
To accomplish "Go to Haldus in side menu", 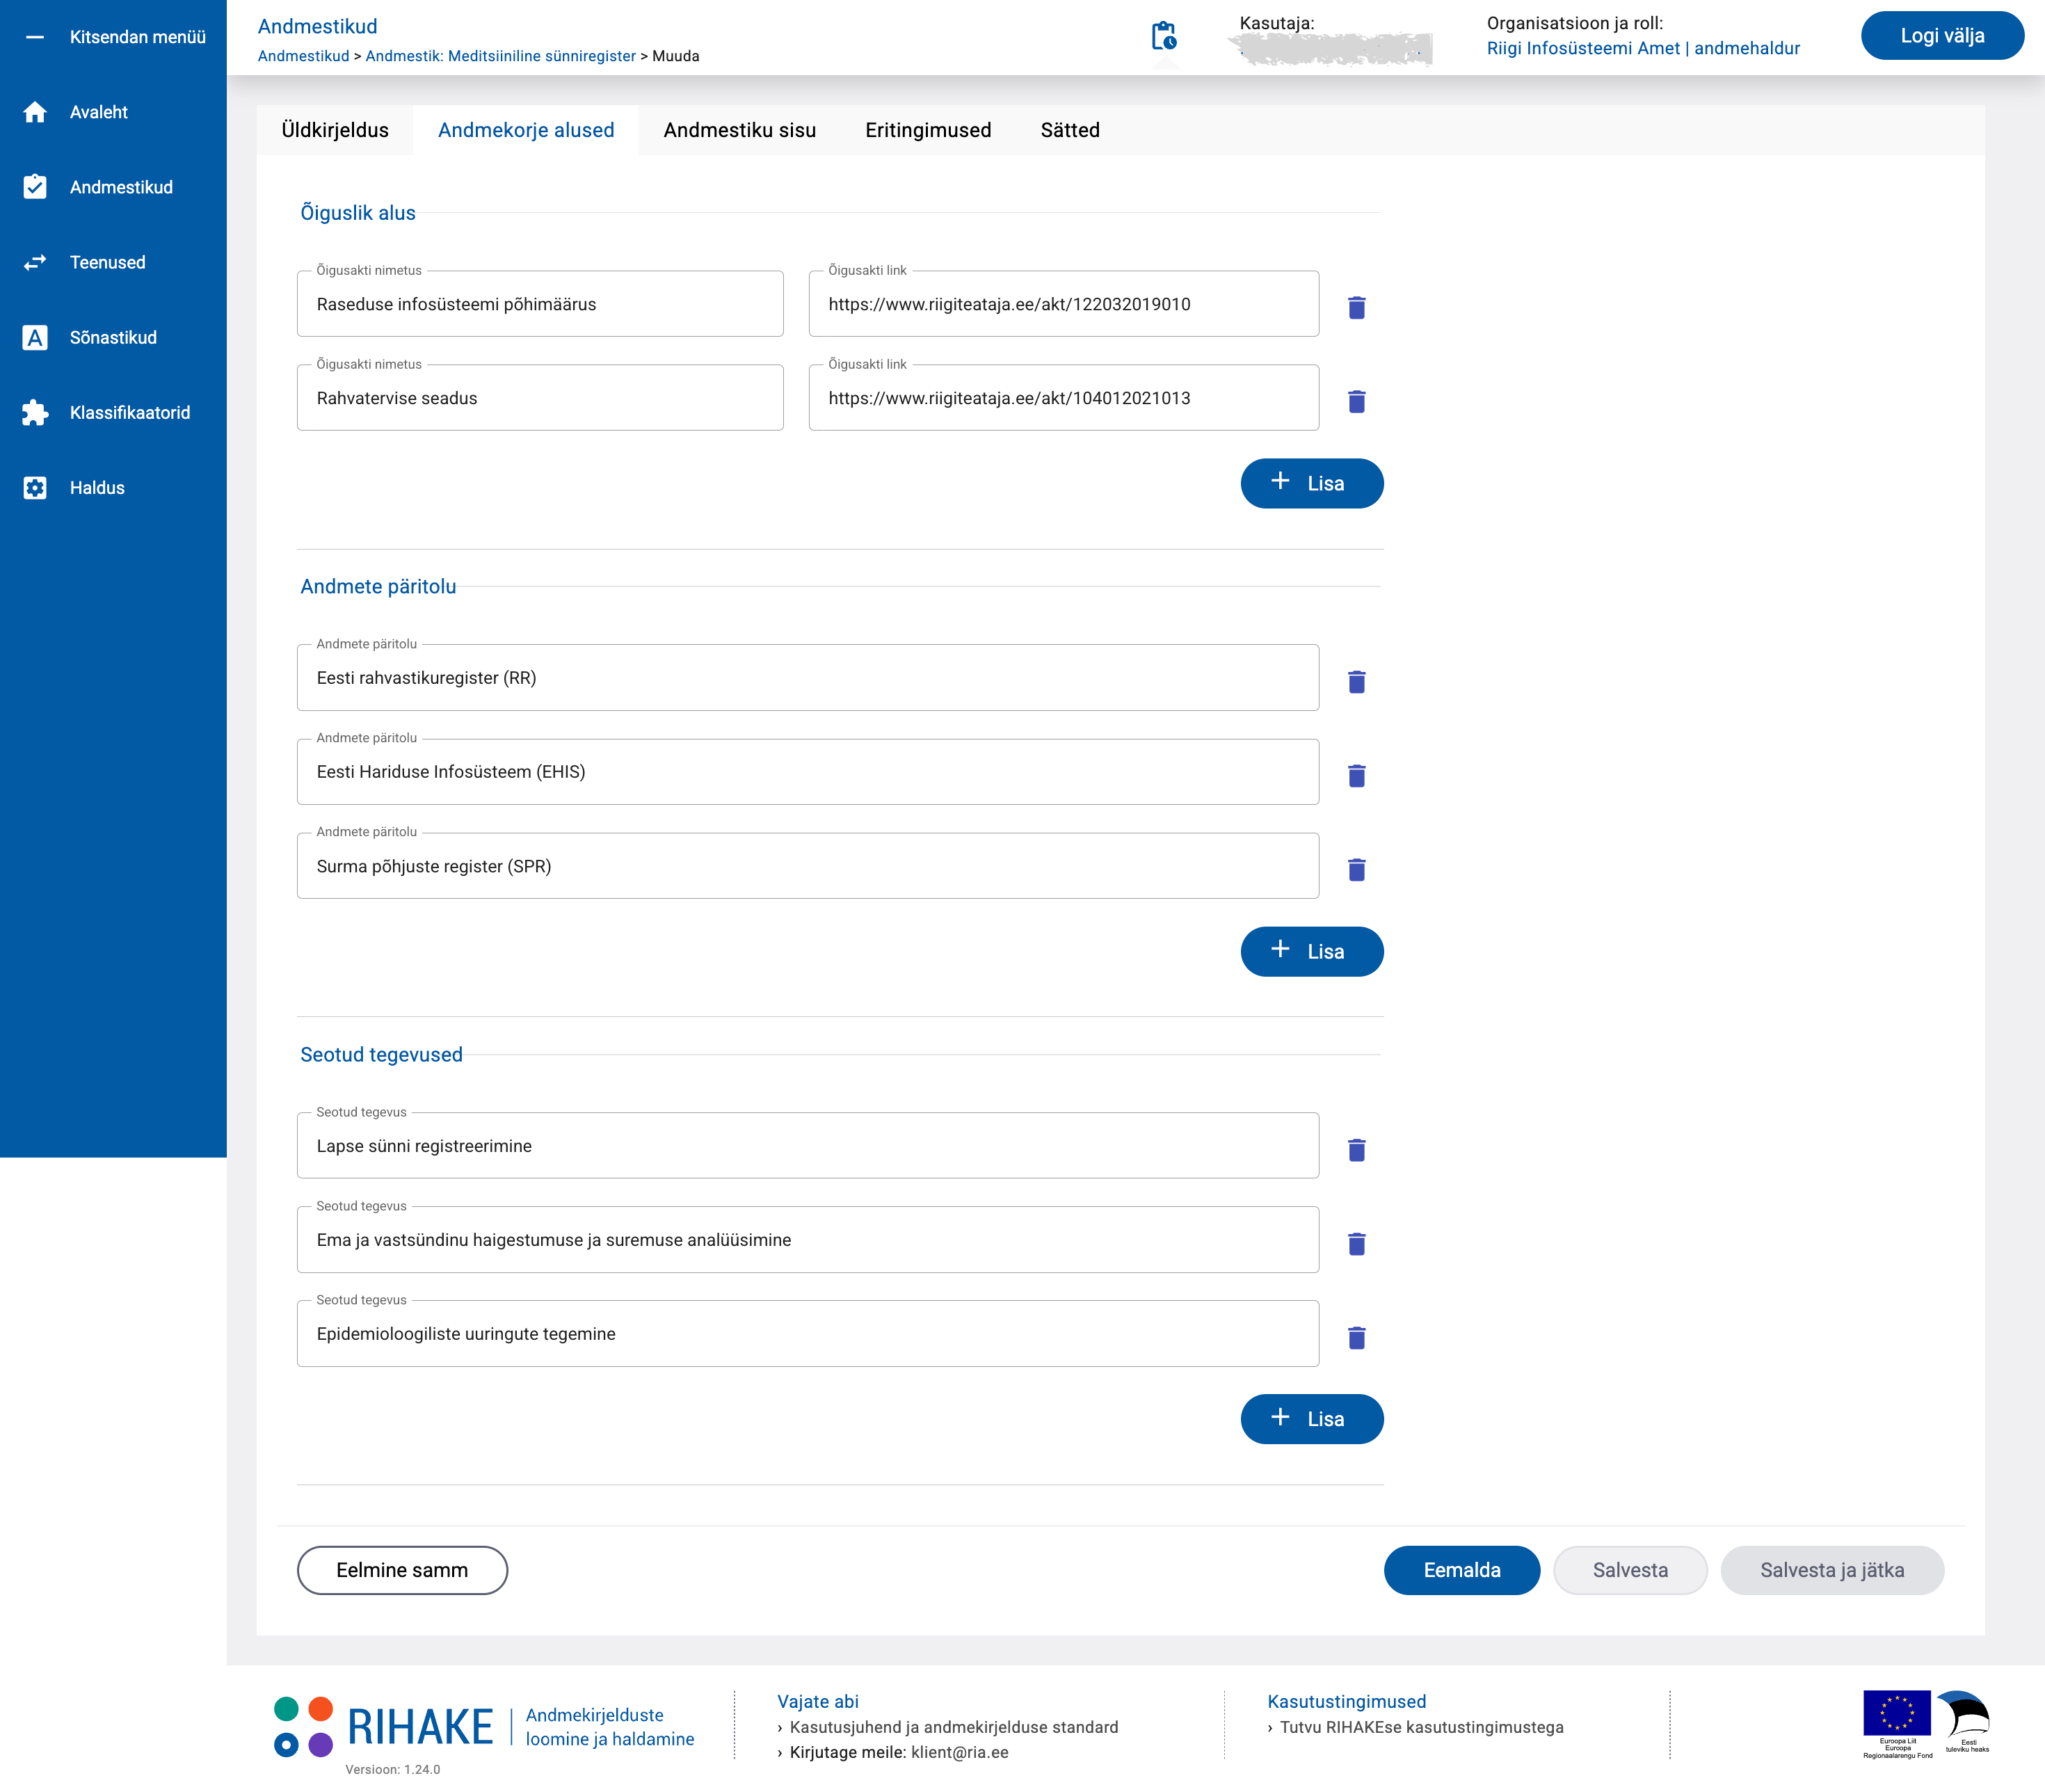I will coord(97,488).
